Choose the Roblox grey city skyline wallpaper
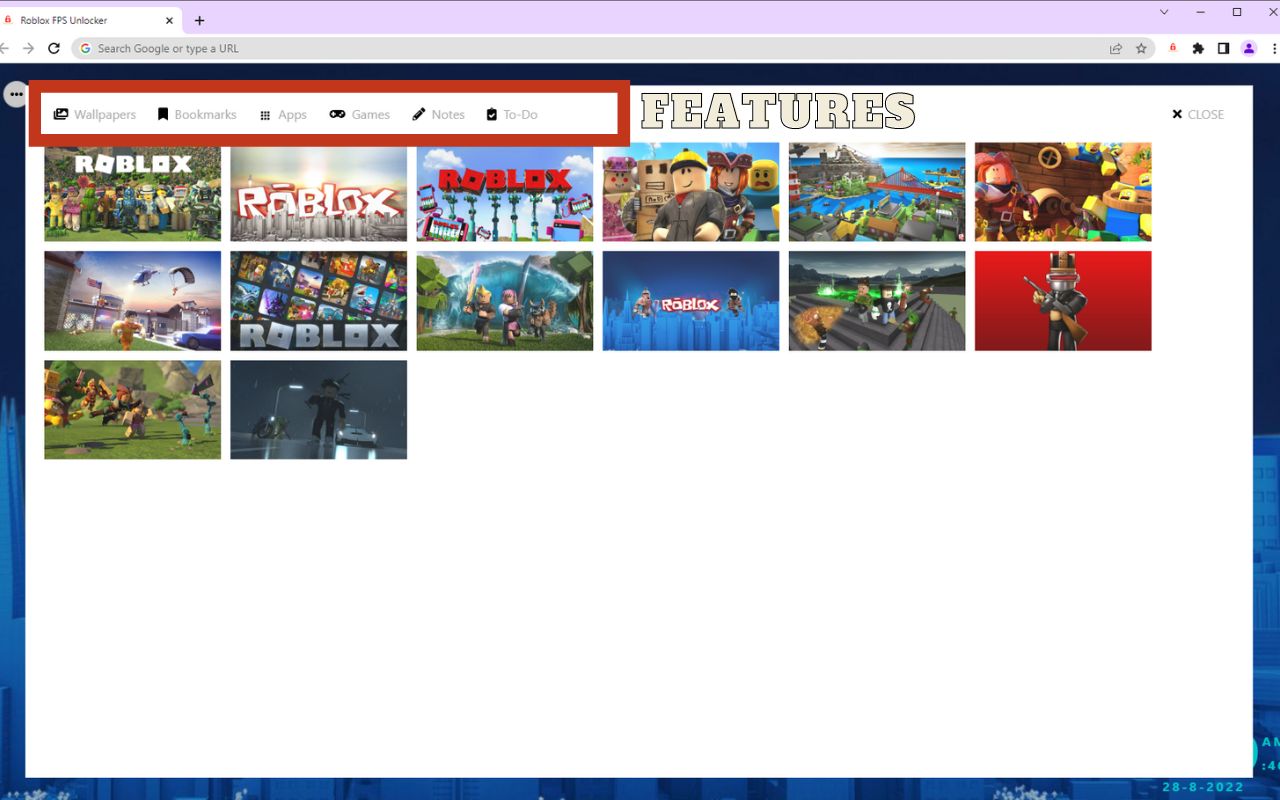Screen dimensions: 1280x800 [x=319, y=192]
